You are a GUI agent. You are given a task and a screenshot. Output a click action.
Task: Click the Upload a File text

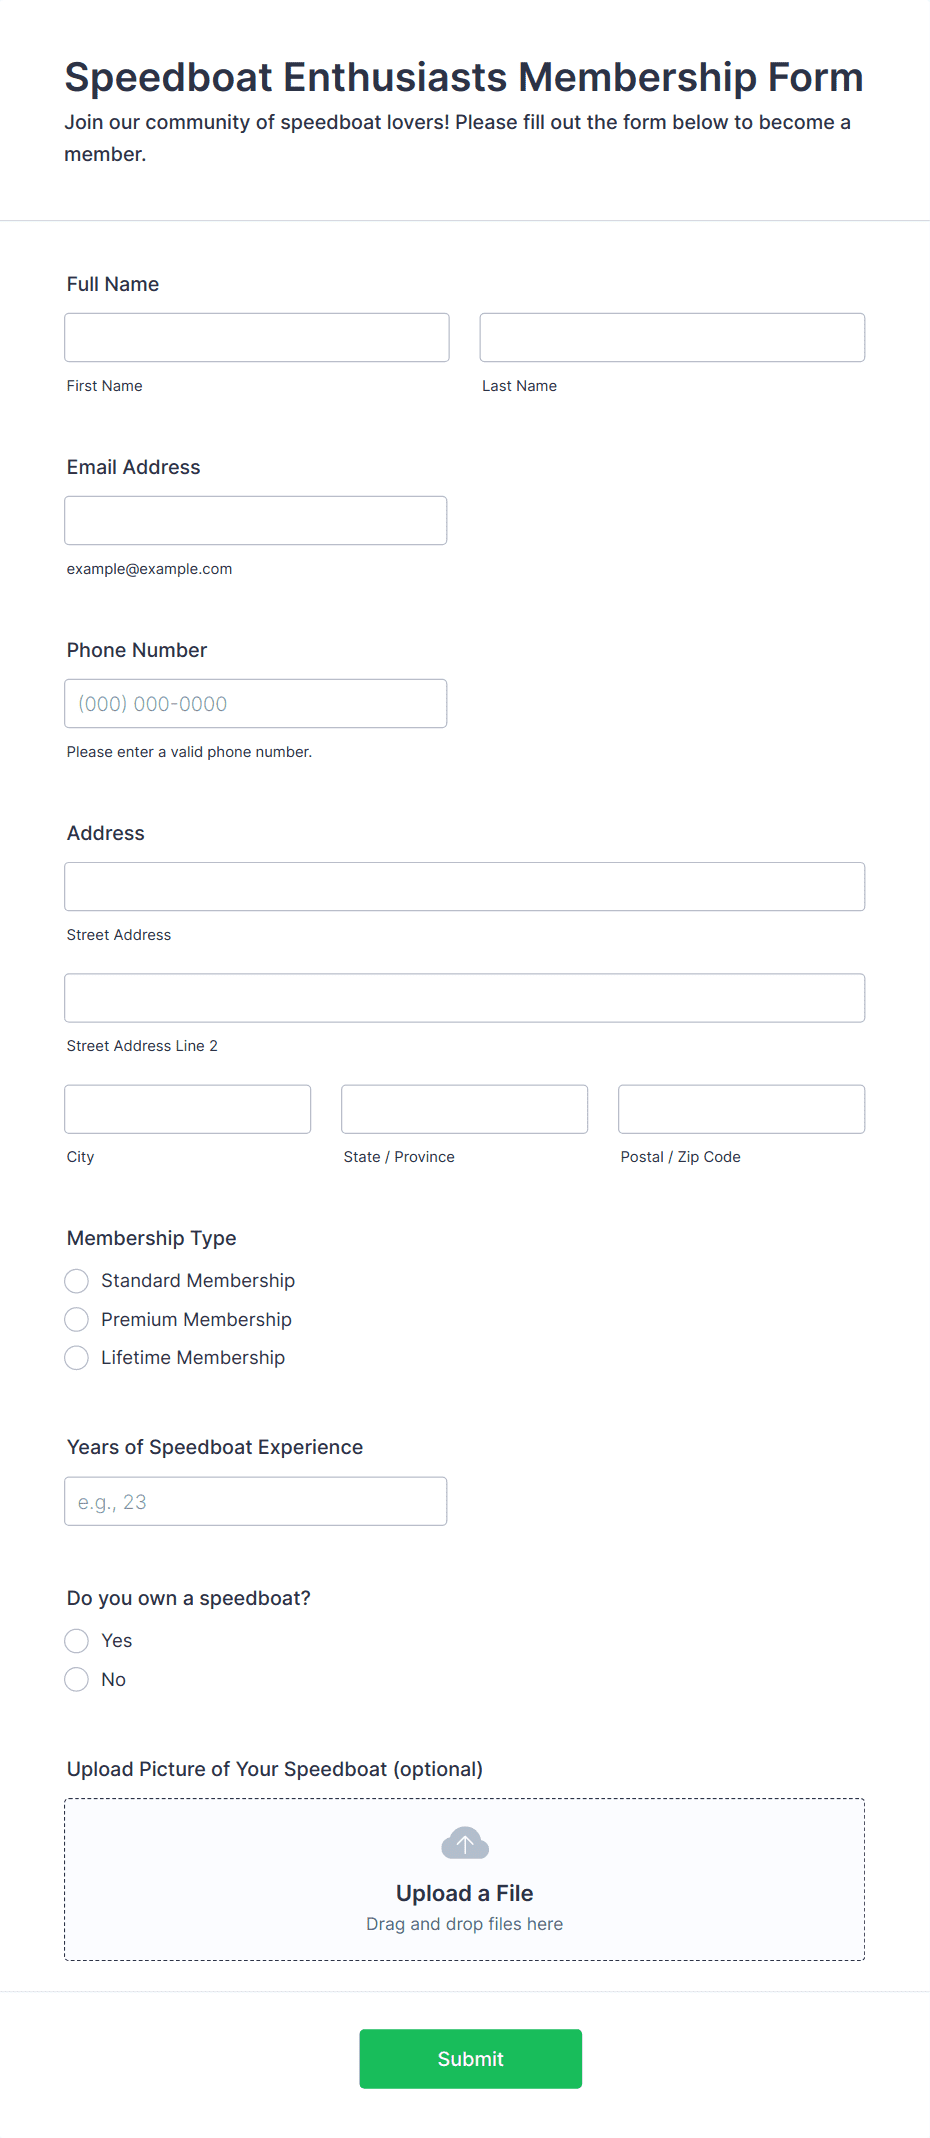[x=465, y=1893]
